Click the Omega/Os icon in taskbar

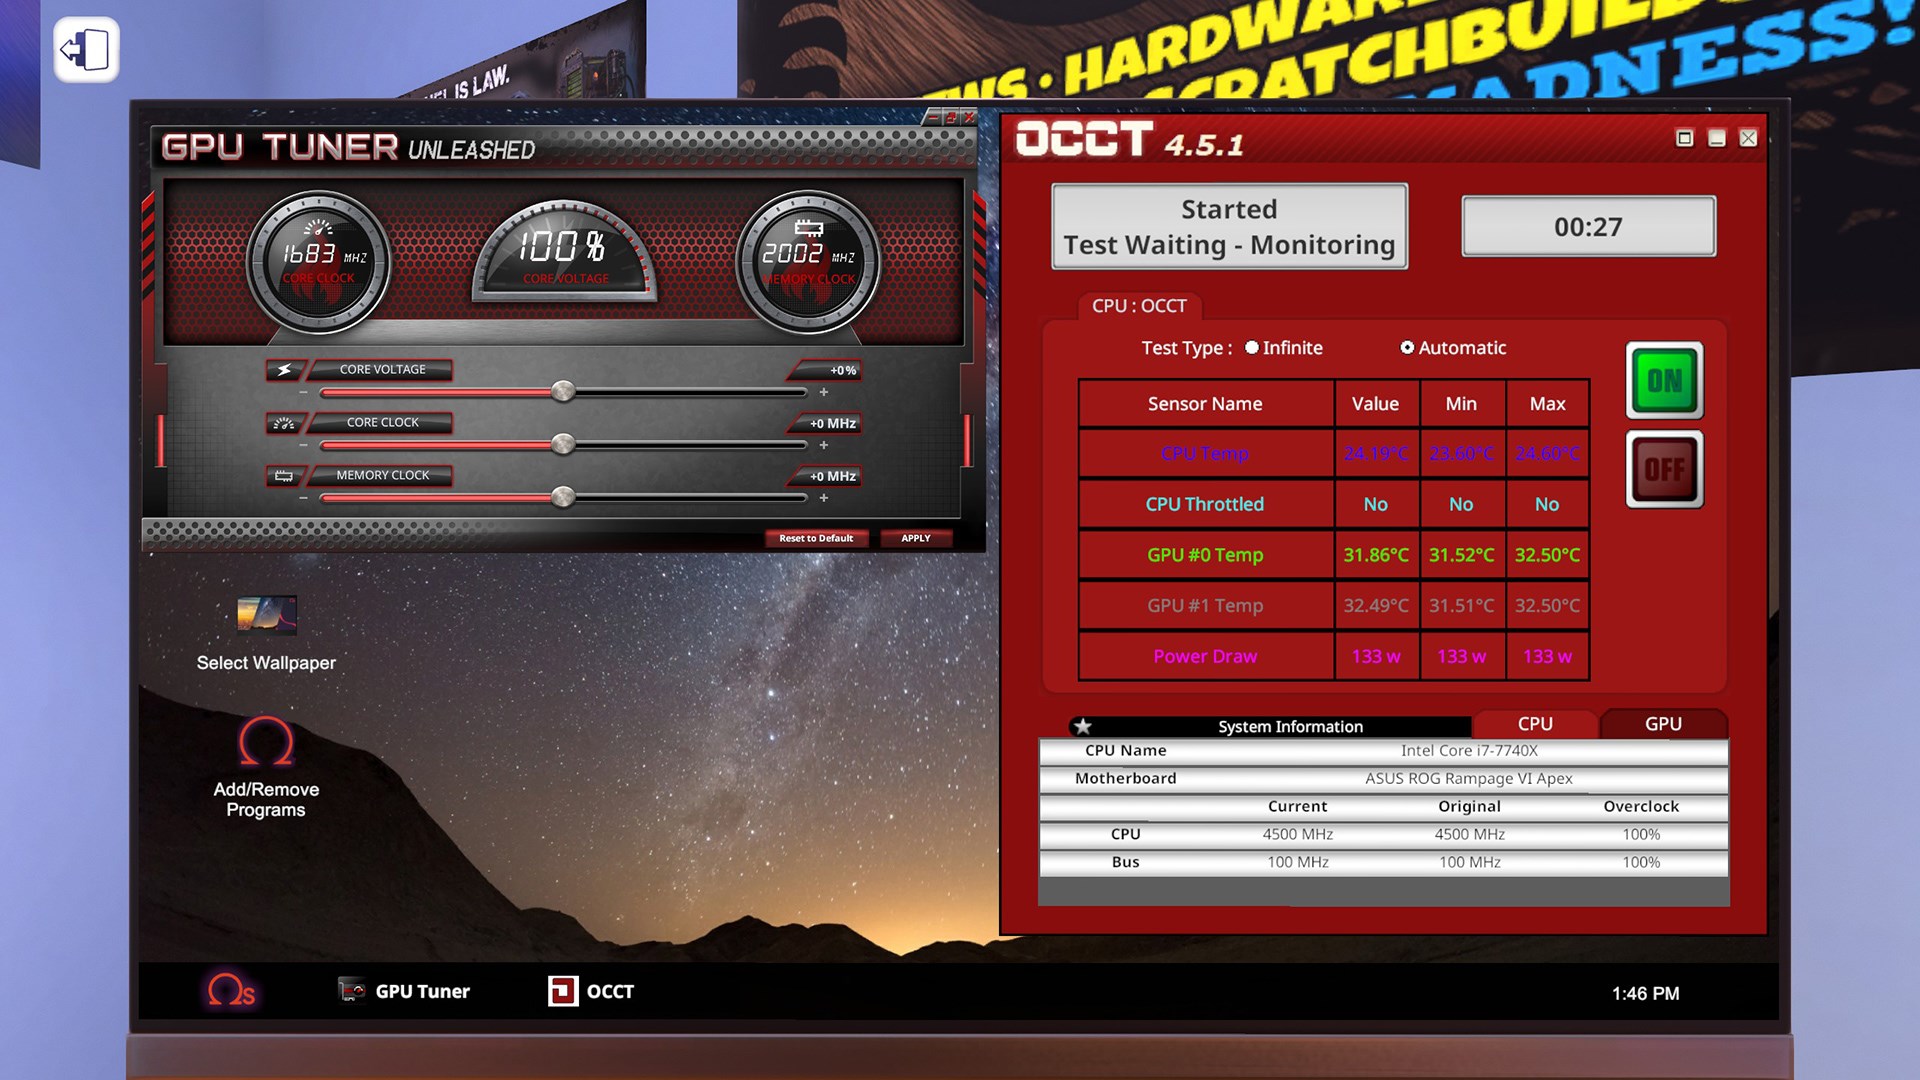(x=231, y=990)
